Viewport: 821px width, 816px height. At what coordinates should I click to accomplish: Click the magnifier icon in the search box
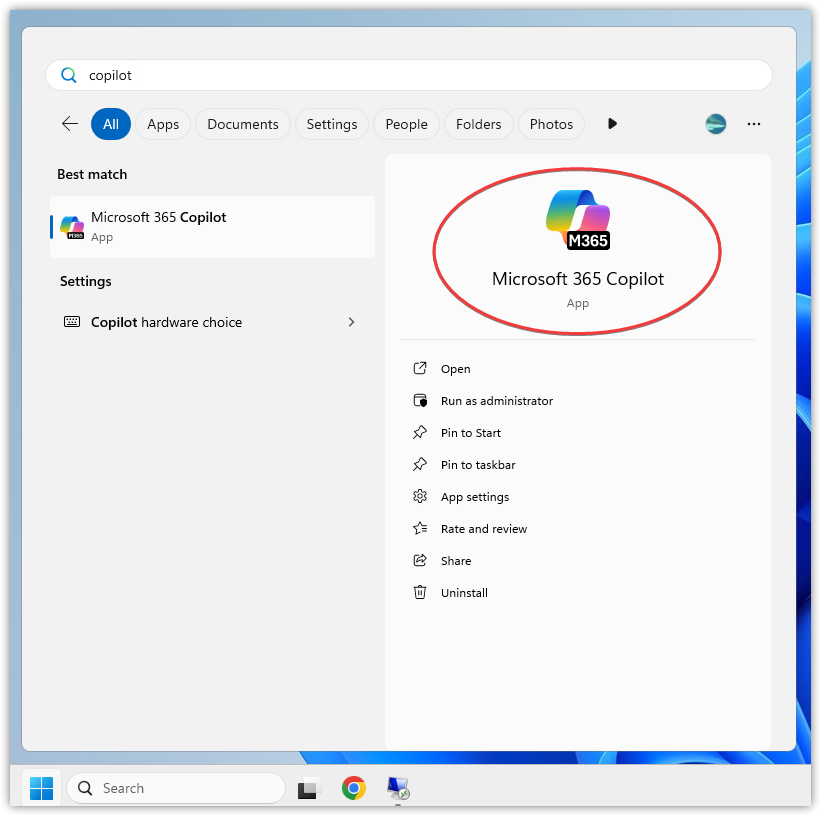pos(69,75)
